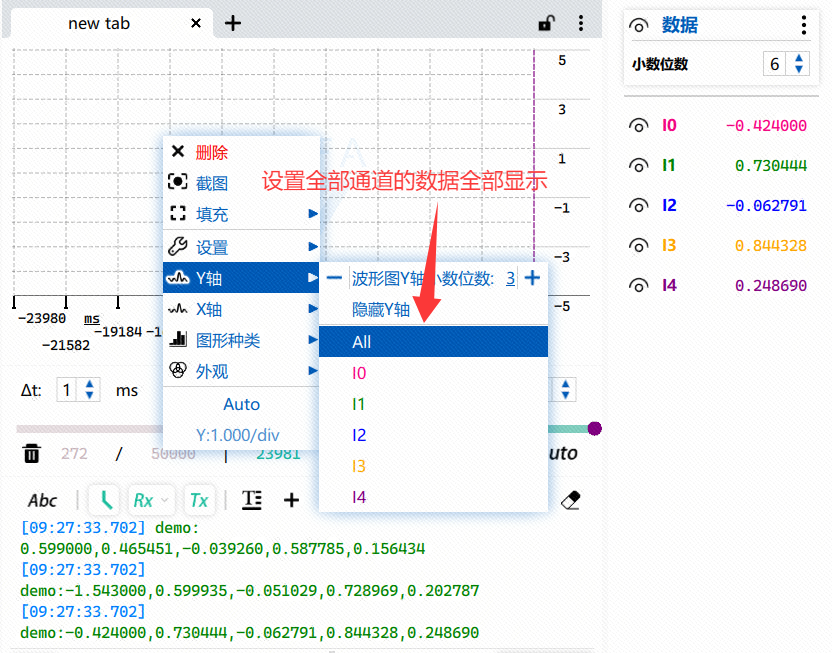This screenshot has width=832, height=653.
Task: Toggle the eye icon in the 数据 panel header
Action: click(638, 25)
